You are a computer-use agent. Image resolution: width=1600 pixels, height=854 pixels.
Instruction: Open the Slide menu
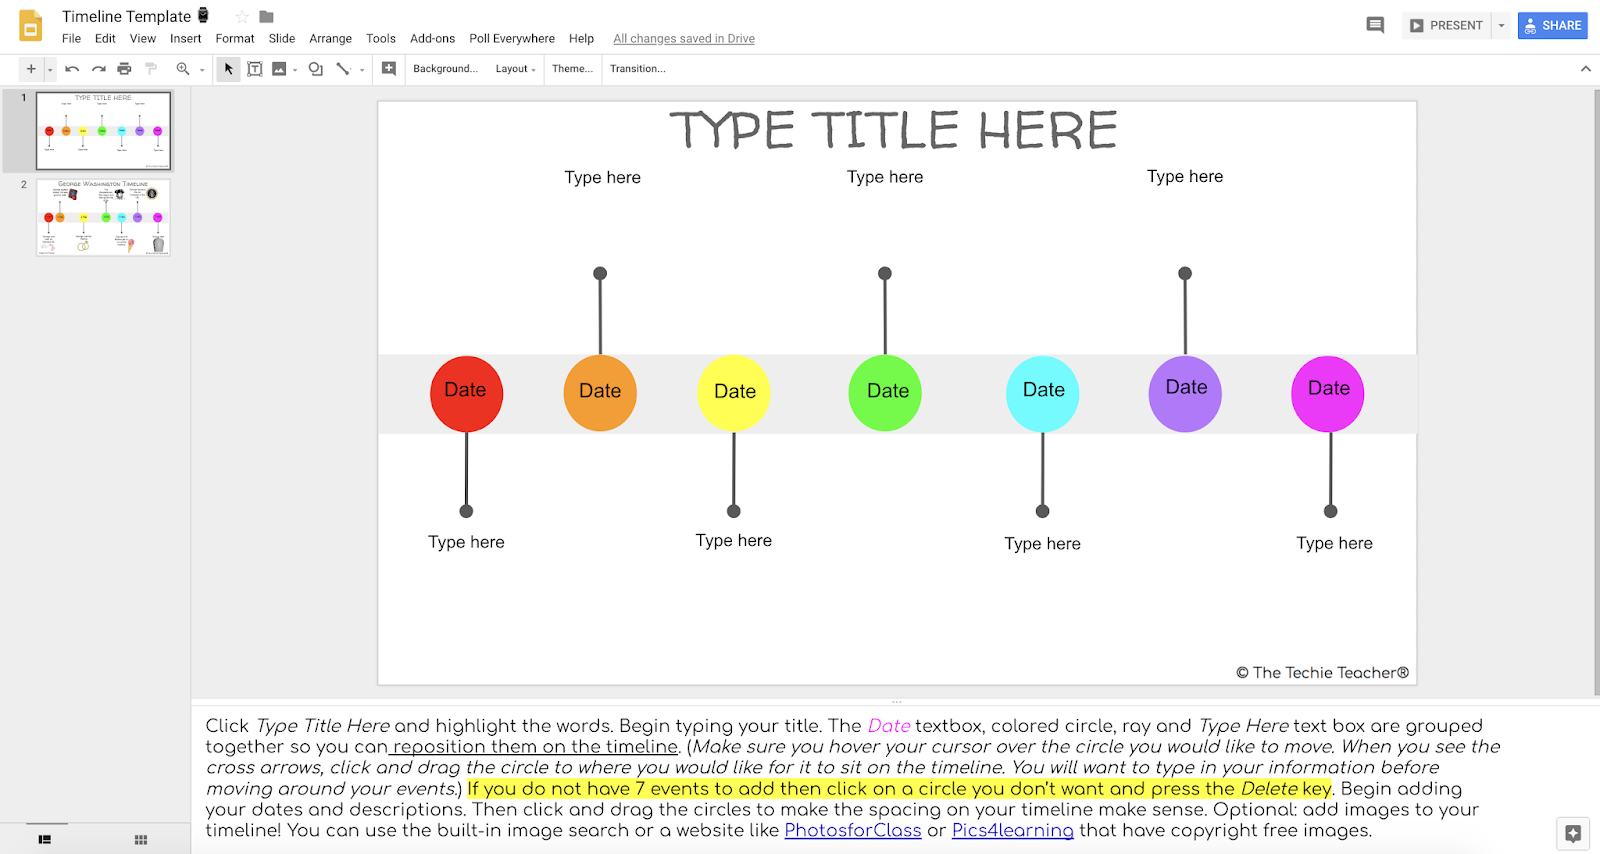[282, 38]
